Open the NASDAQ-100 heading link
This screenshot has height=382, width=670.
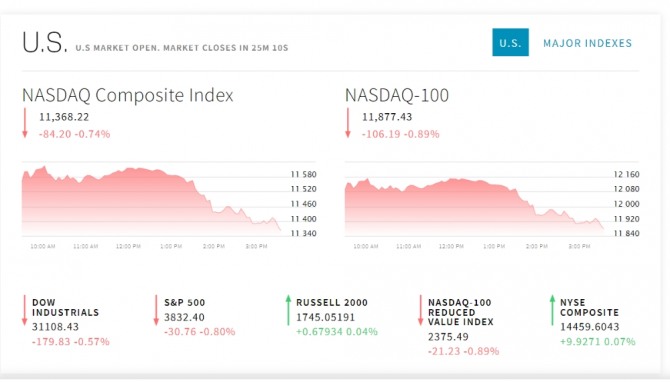pyautogui.click(x=397, y=95)
